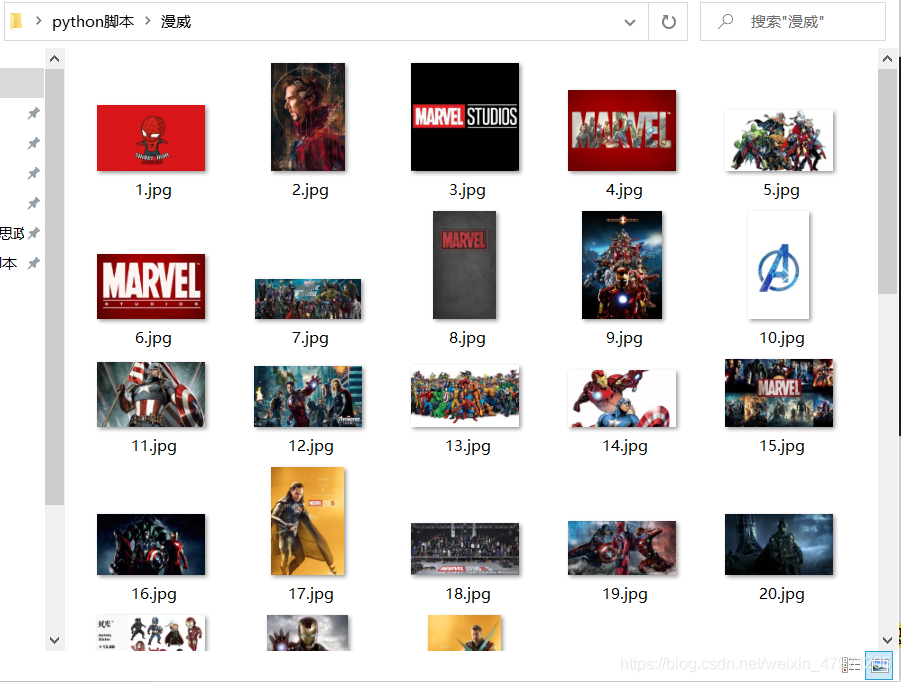This screenshot has width=901, height=682.
Task: Click the file name 3.jpg
Action: coord(467,190)
